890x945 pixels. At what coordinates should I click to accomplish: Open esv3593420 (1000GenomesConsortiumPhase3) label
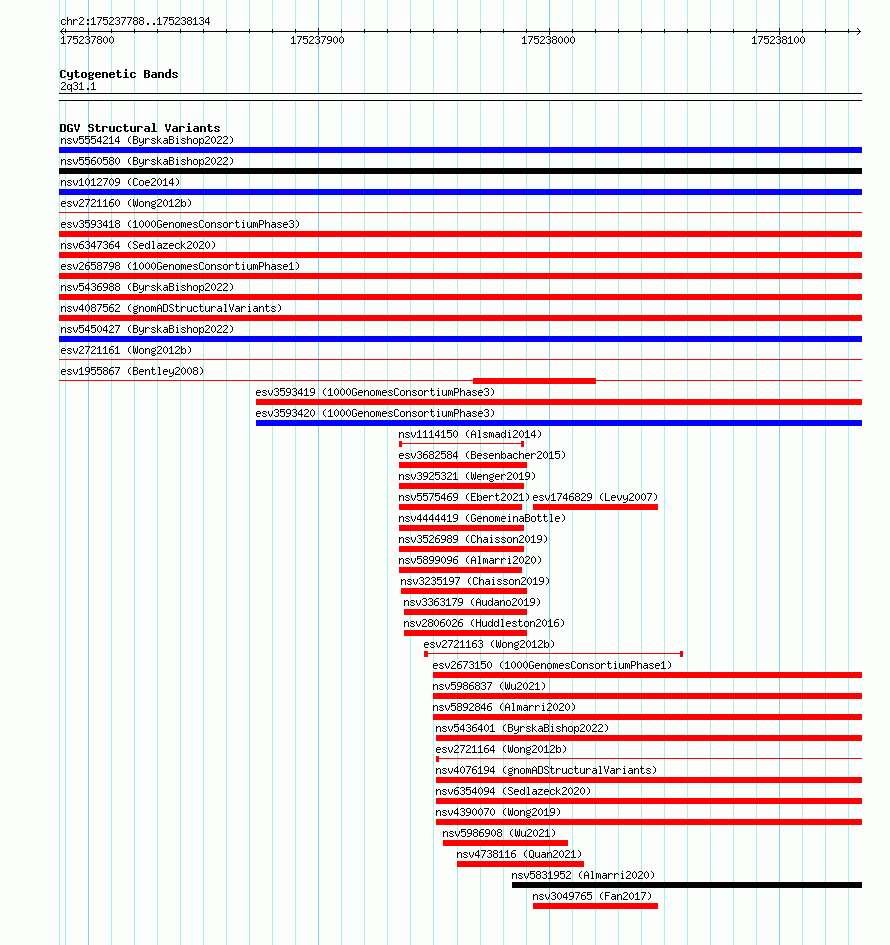pyautogui.click(x=375, y=413)
